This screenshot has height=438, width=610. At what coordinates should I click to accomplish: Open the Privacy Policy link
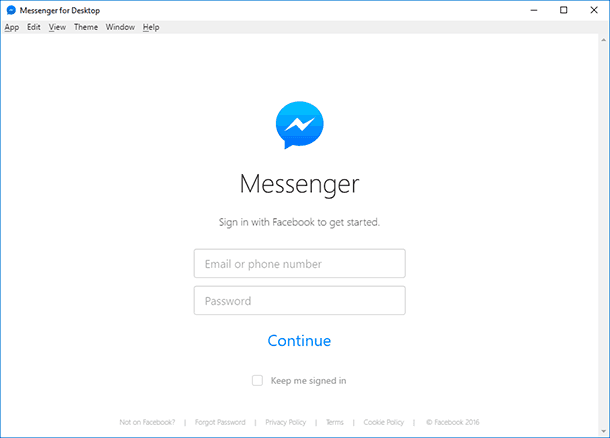[286, 422]
